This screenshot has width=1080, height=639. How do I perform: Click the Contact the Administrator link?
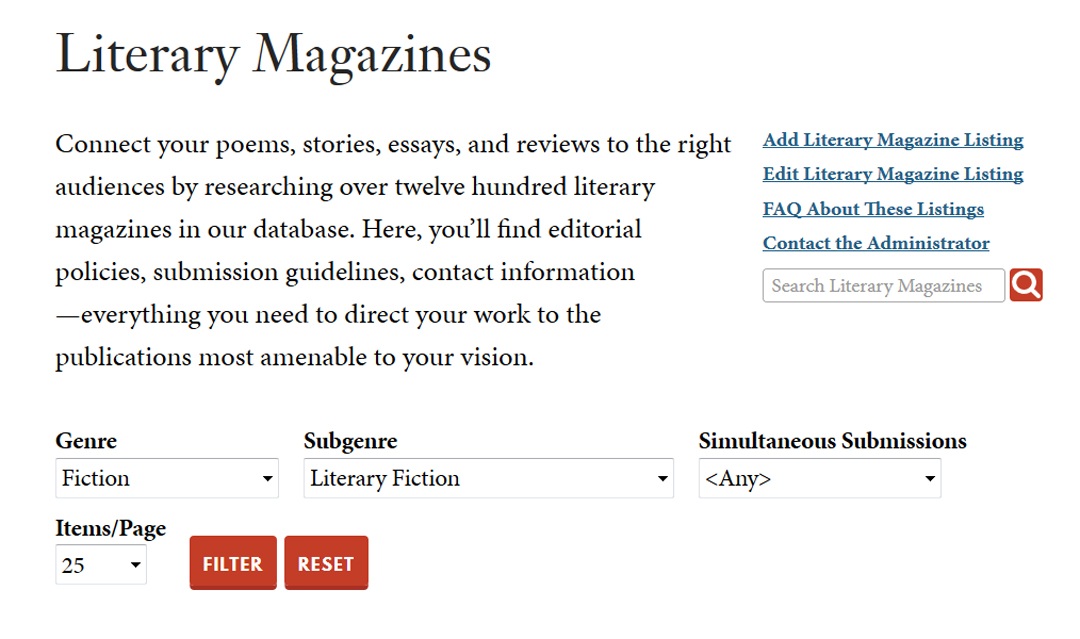pyautogui.click(x=876, y=243)
